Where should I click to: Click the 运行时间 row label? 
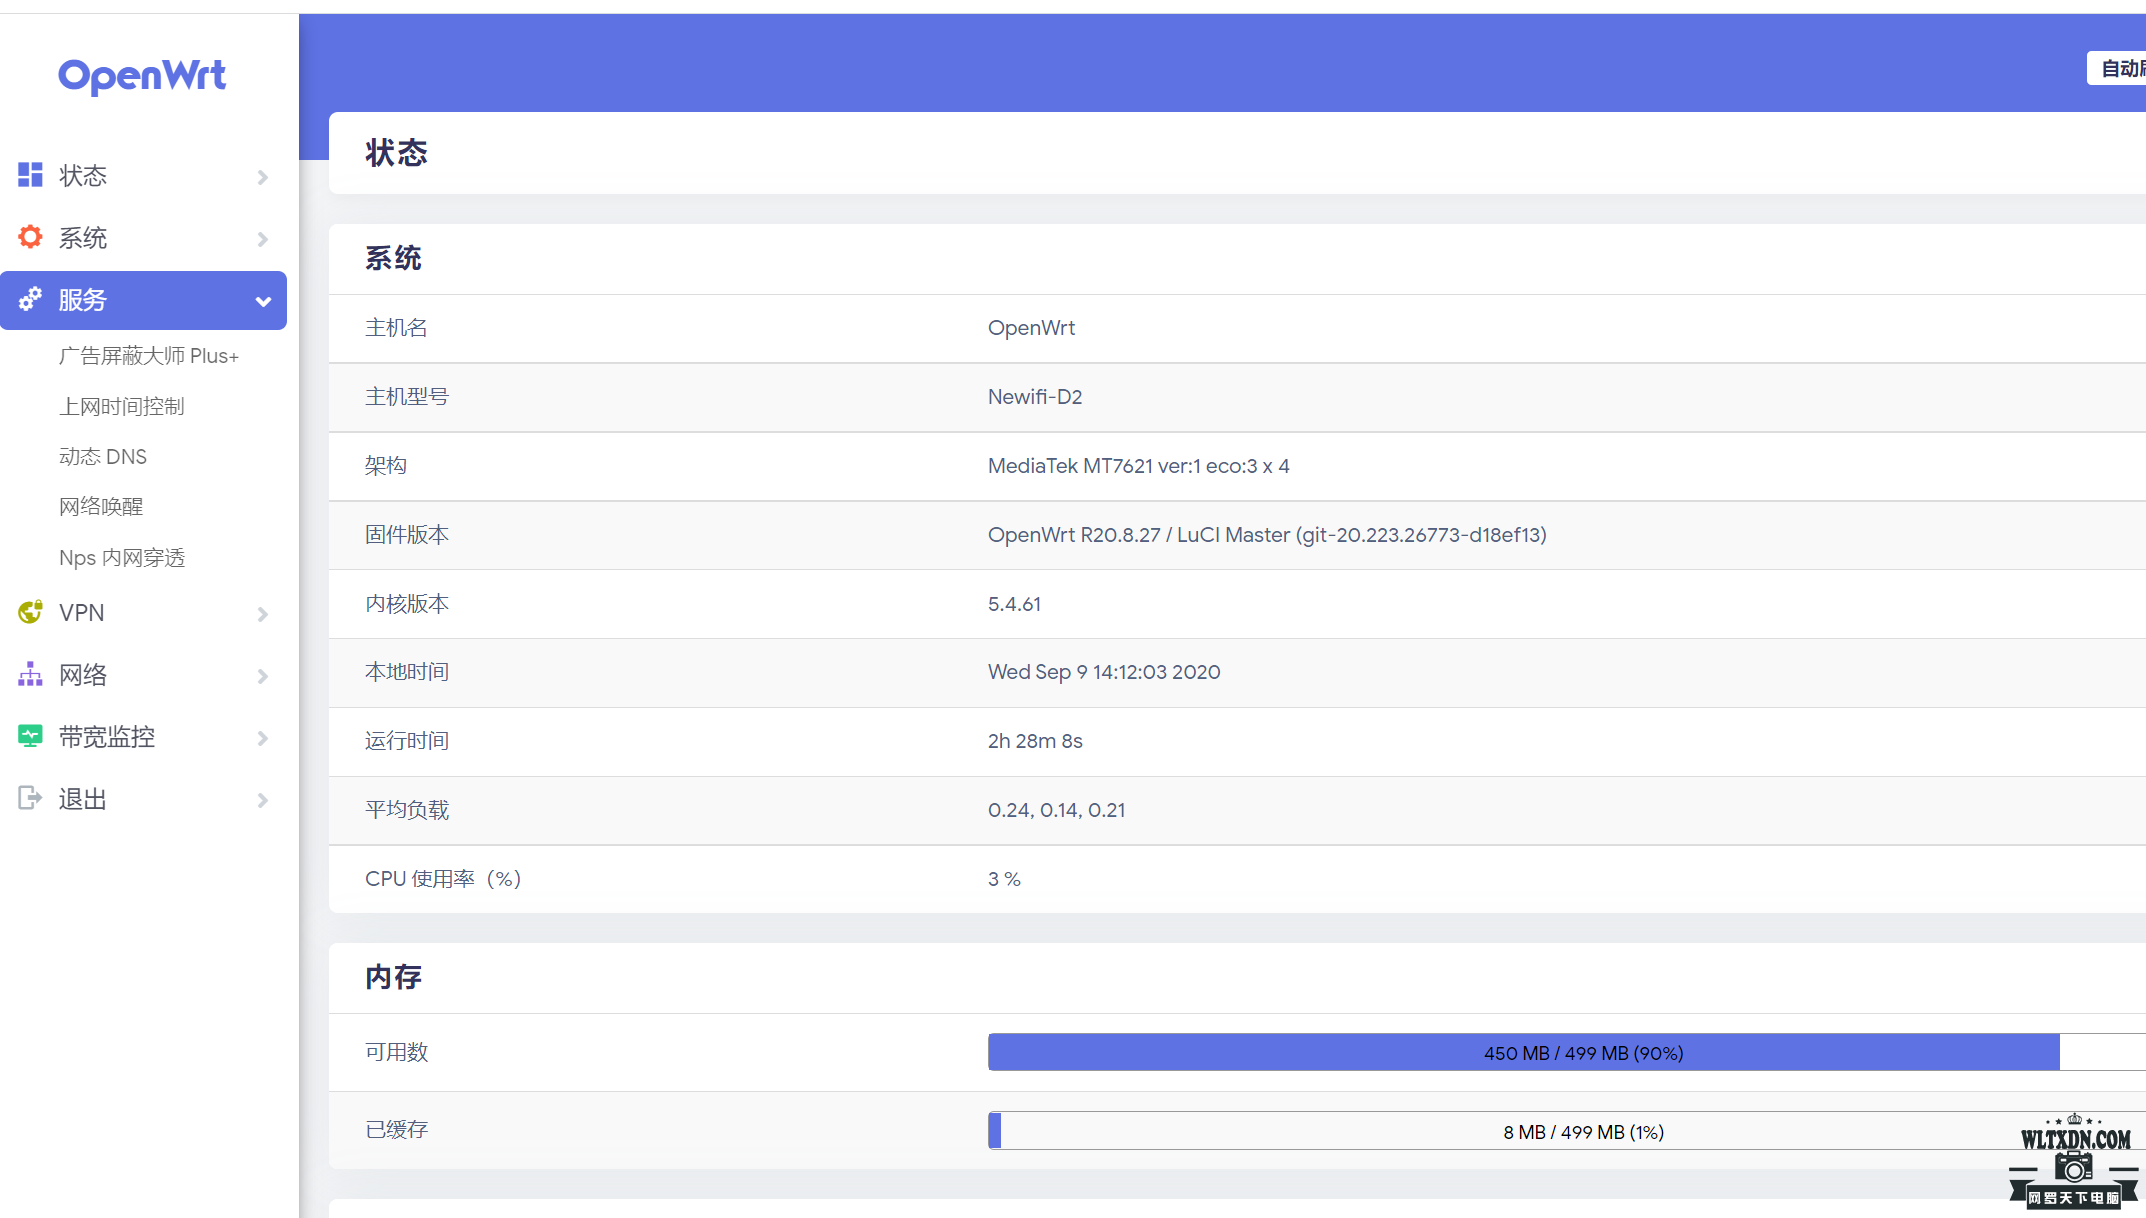pyautogui.click(x=407, y=741)
